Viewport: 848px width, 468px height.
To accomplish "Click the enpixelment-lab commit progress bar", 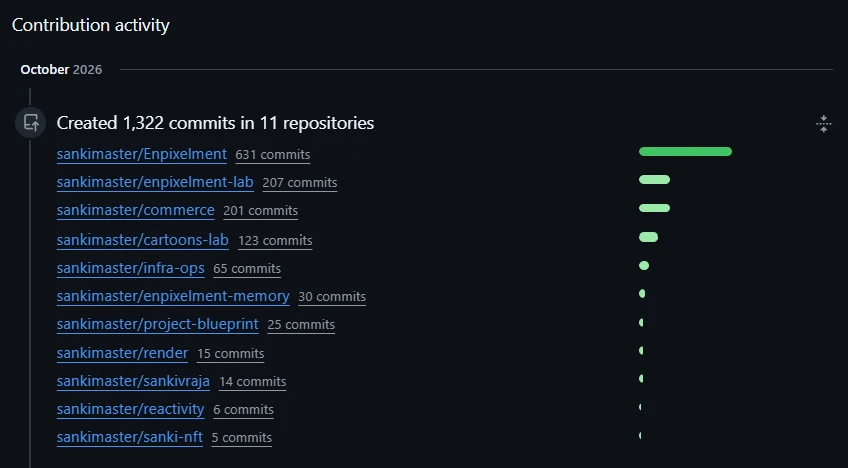I will [x=654, y=180].
